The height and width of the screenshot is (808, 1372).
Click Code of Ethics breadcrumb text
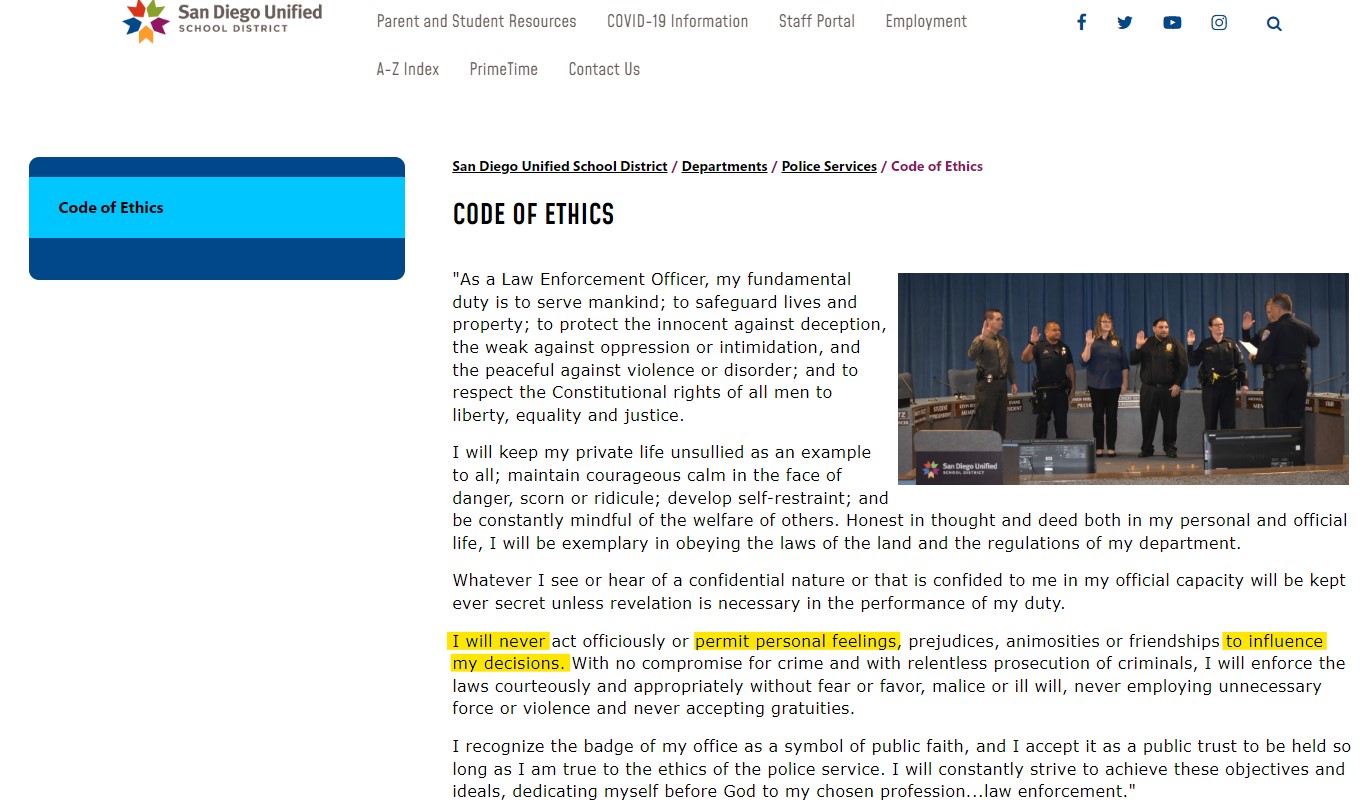click(937, 167)
